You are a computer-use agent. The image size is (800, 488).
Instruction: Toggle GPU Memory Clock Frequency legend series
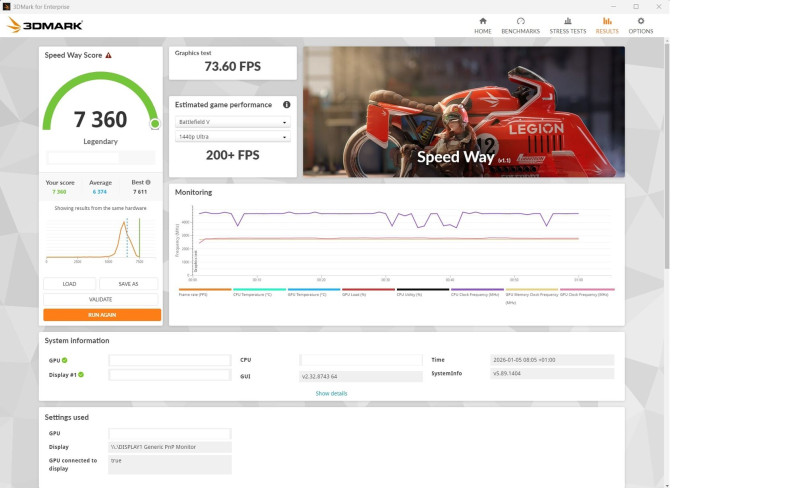tap(532, 296)
